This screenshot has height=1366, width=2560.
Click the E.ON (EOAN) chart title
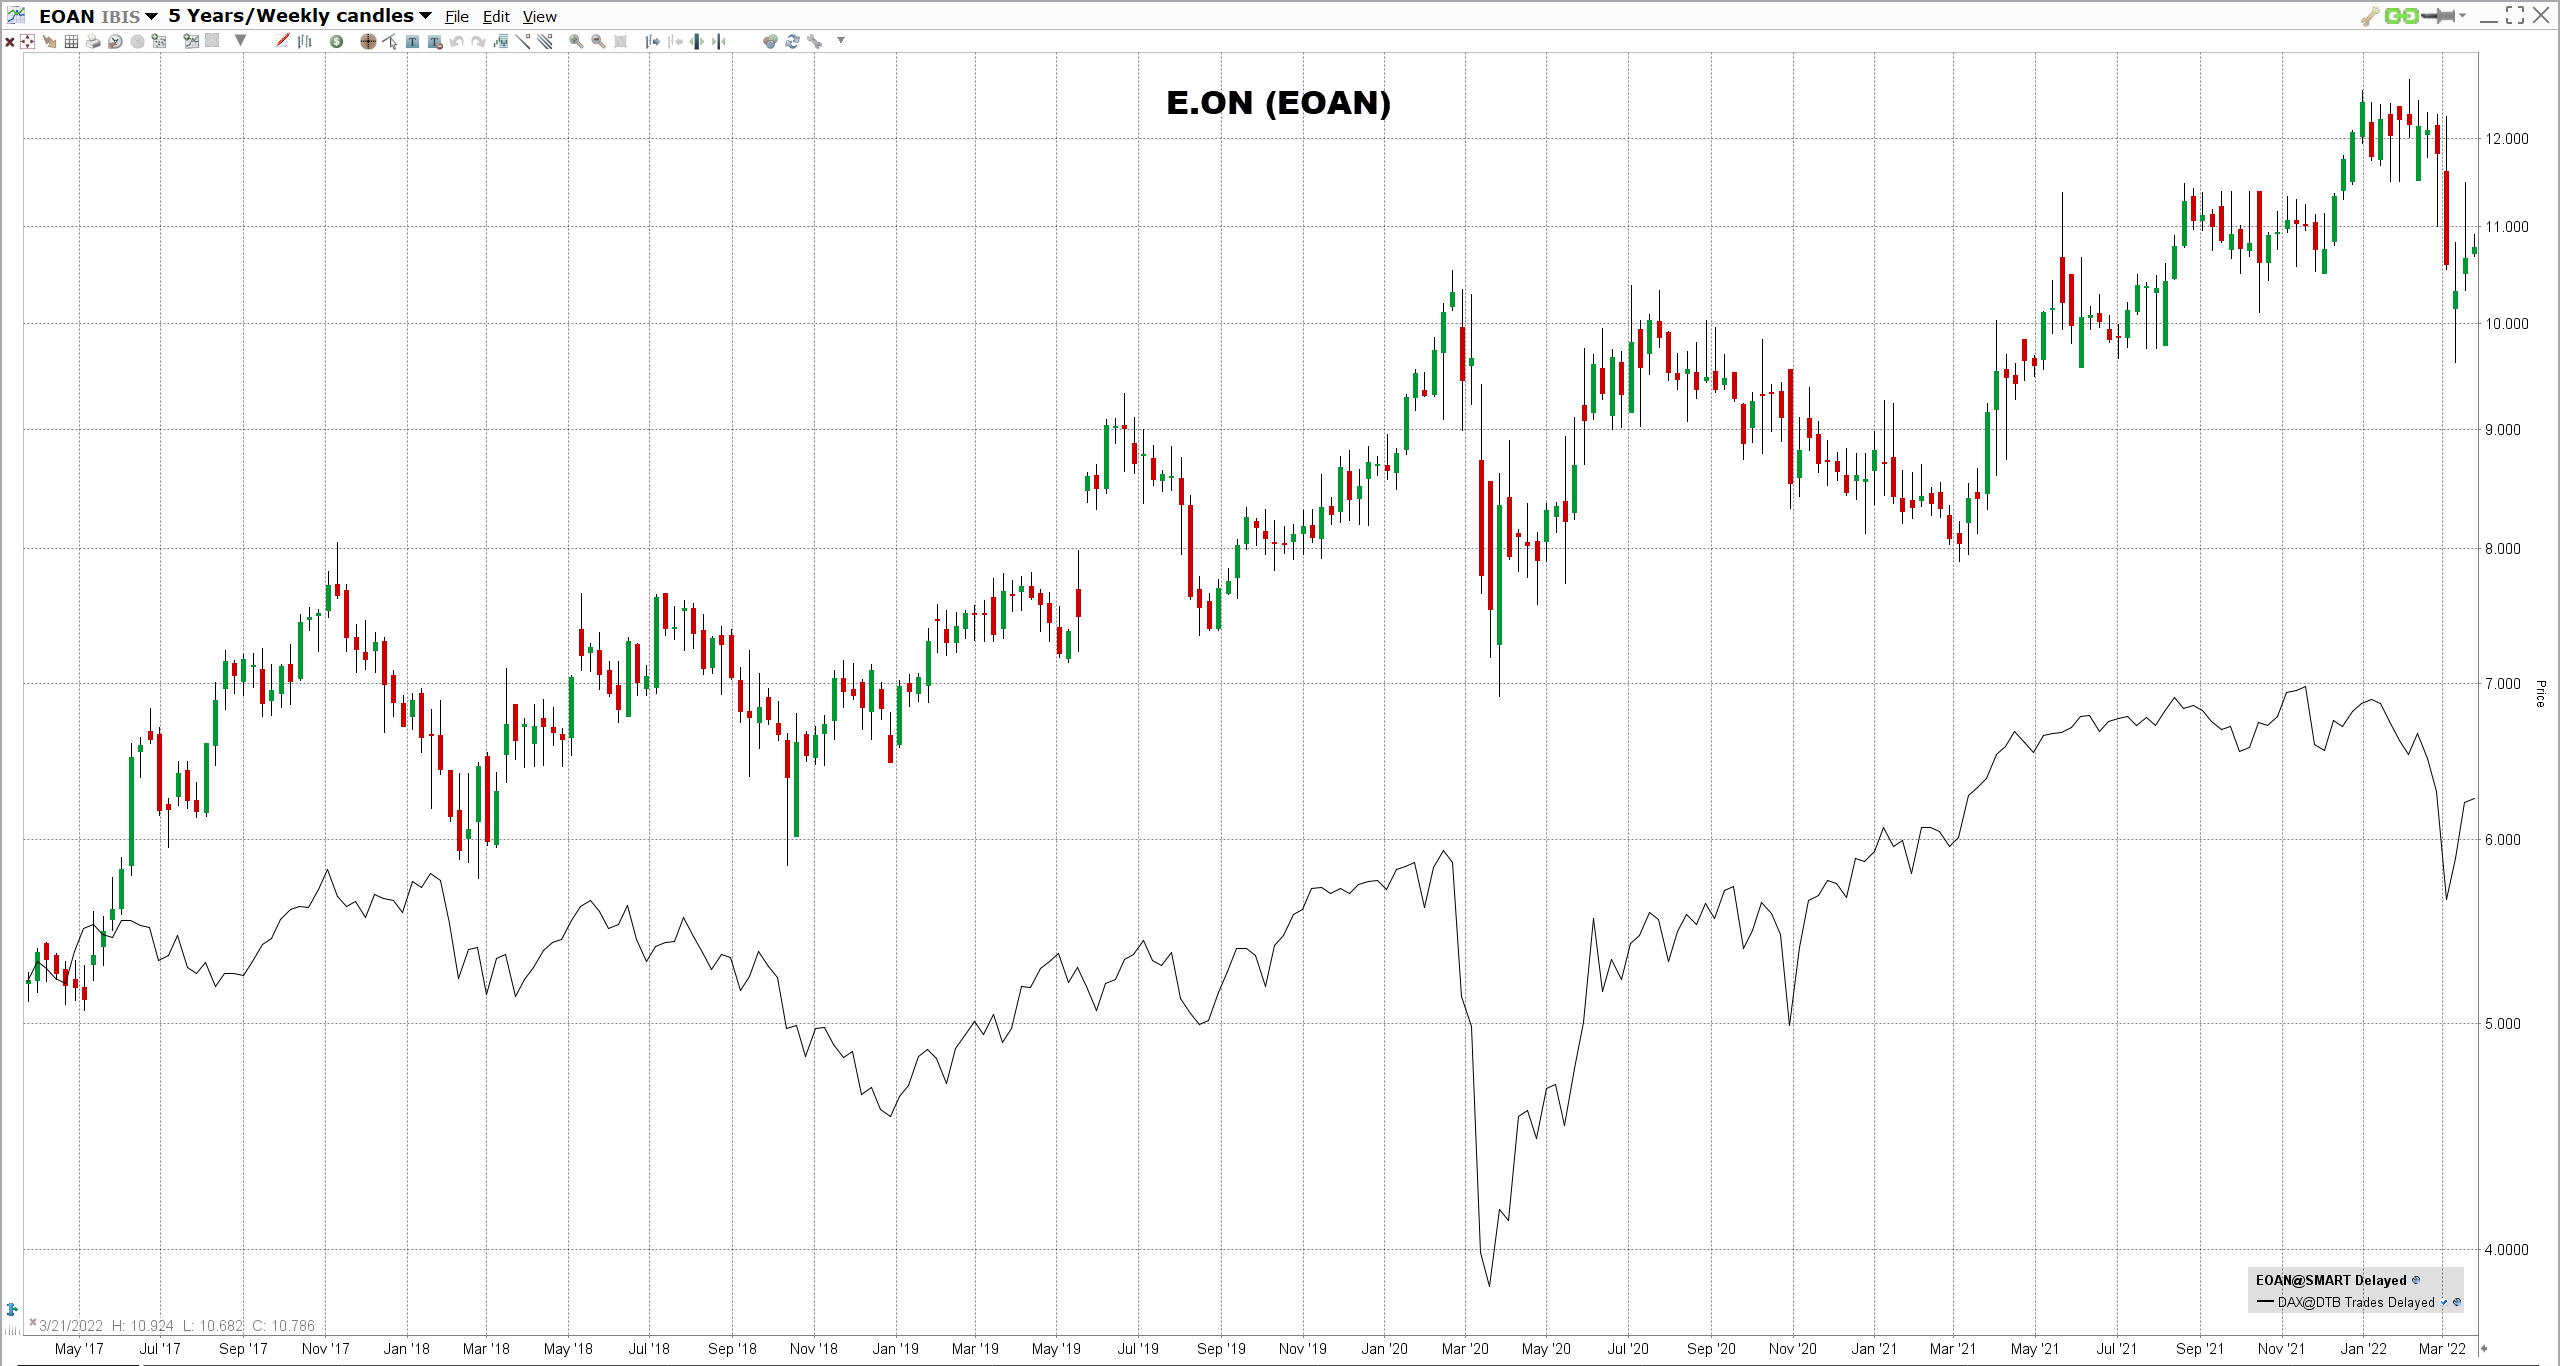(1278, 103)
